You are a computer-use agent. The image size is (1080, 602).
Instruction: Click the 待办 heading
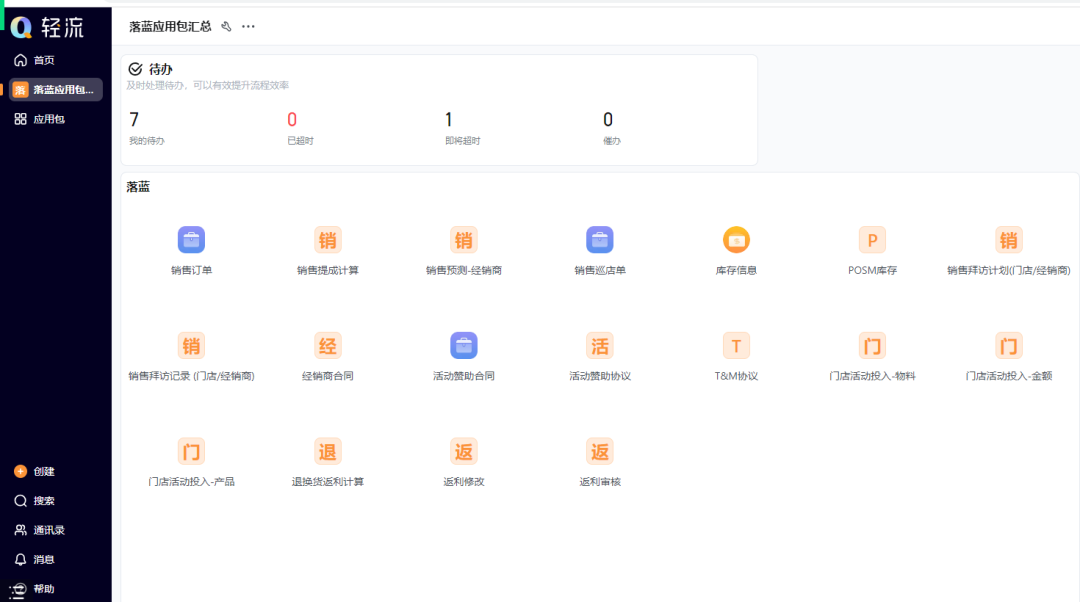click(160, 70)
